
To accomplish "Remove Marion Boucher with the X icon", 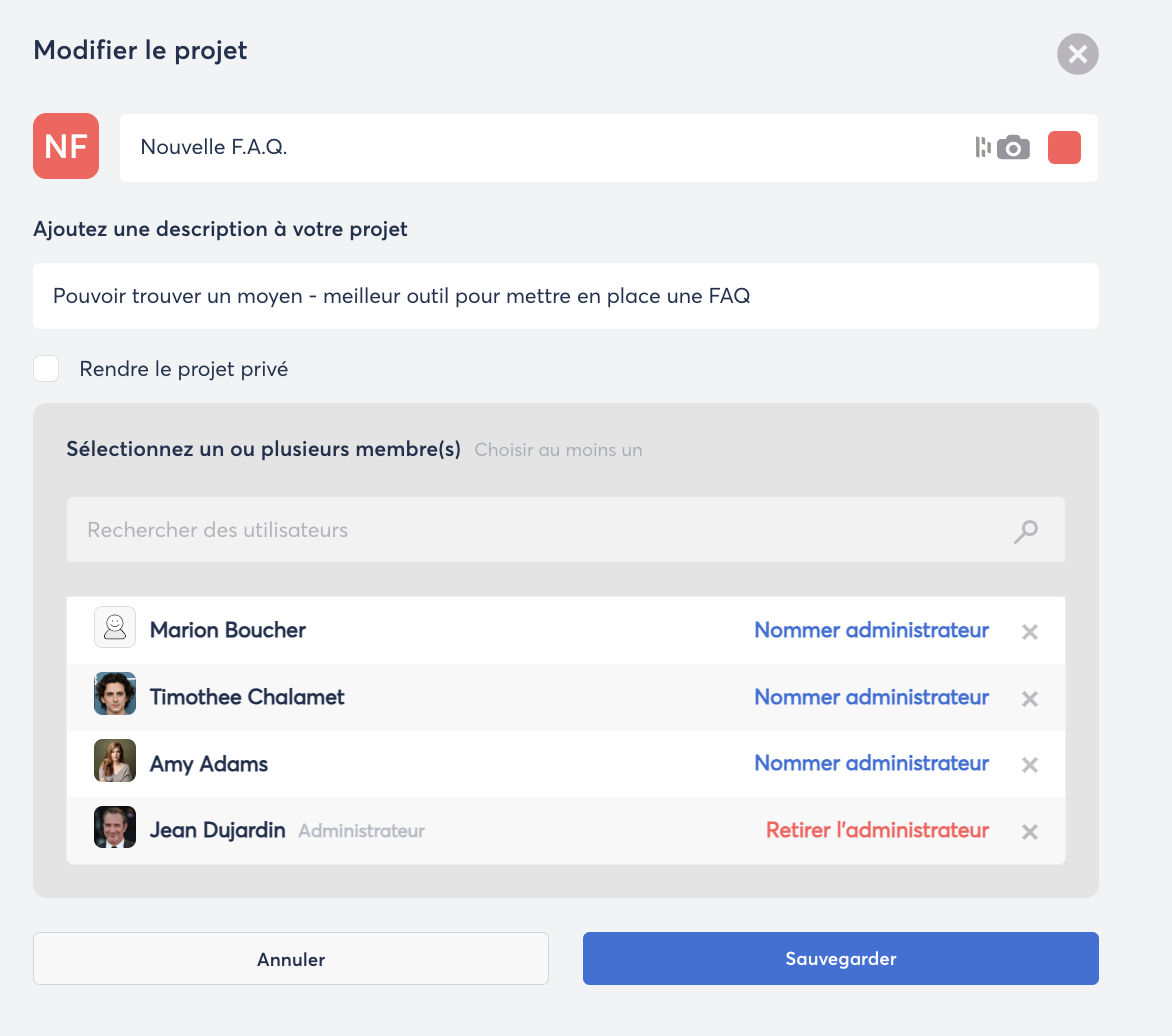I will (1030, 632).
